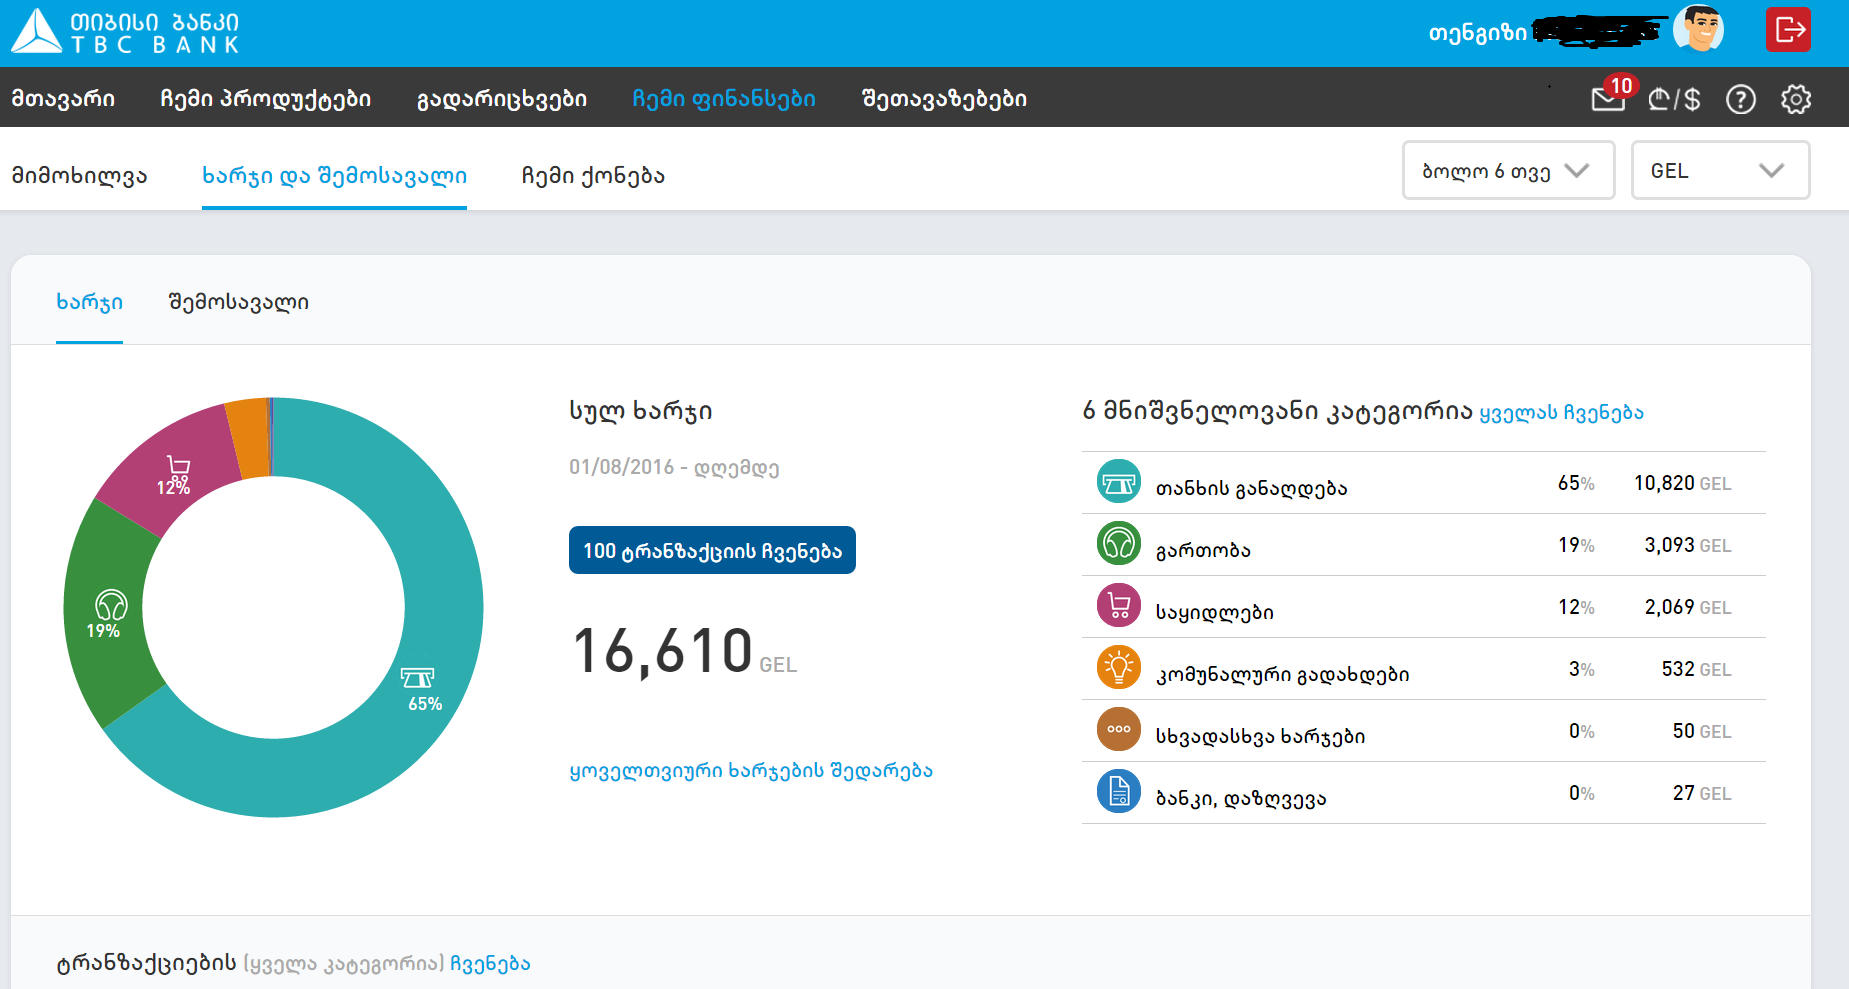Open the currency exchange rates icon
This screenshot has width=1849, height=989.
coord(1674,99)
